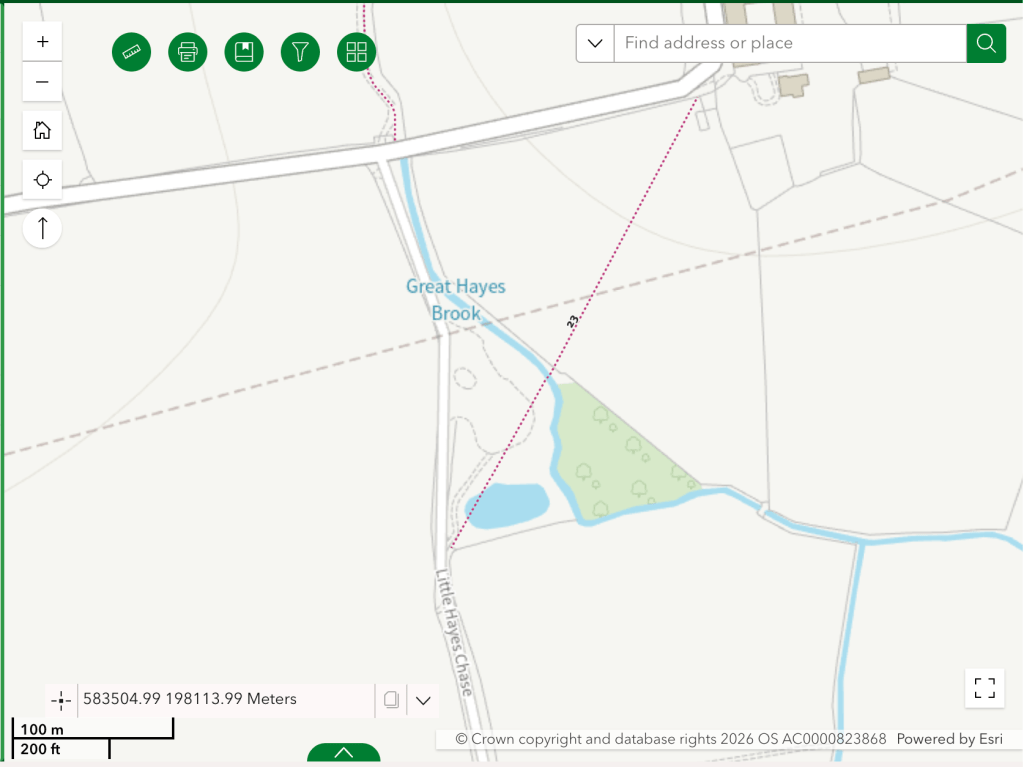Copy the displayed coordinates
This screenshot has height=767, width=1024.
pyautogui.click(x=391, y=700)
